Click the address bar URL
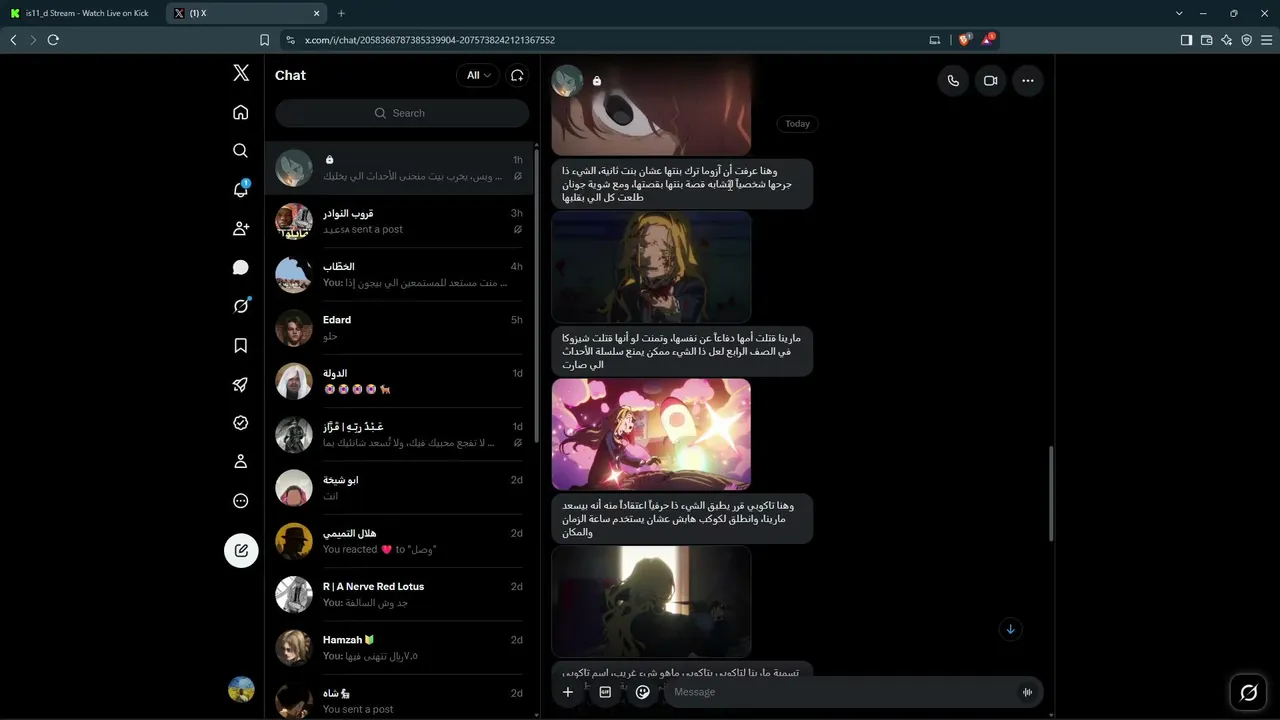The image size is (1280, 720). [x=430, y=40]
